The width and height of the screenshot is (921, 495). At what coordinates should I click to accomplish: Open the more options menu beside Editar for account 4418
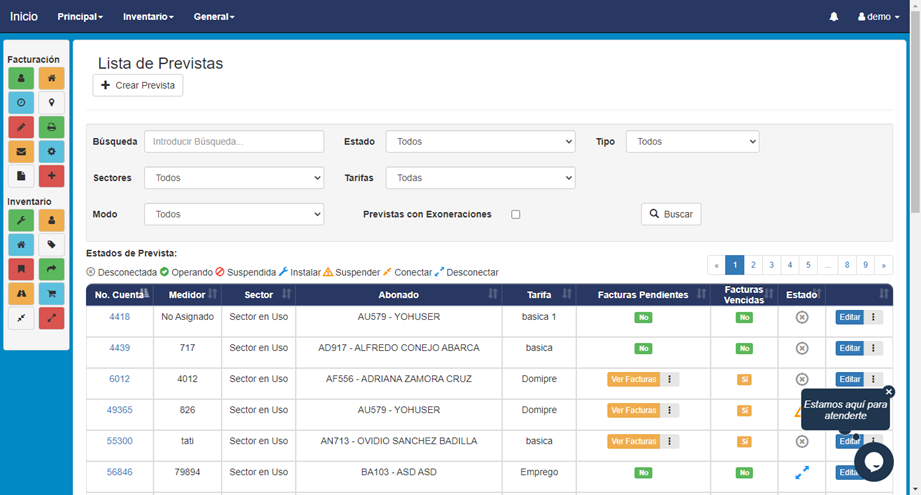point(873,317)
